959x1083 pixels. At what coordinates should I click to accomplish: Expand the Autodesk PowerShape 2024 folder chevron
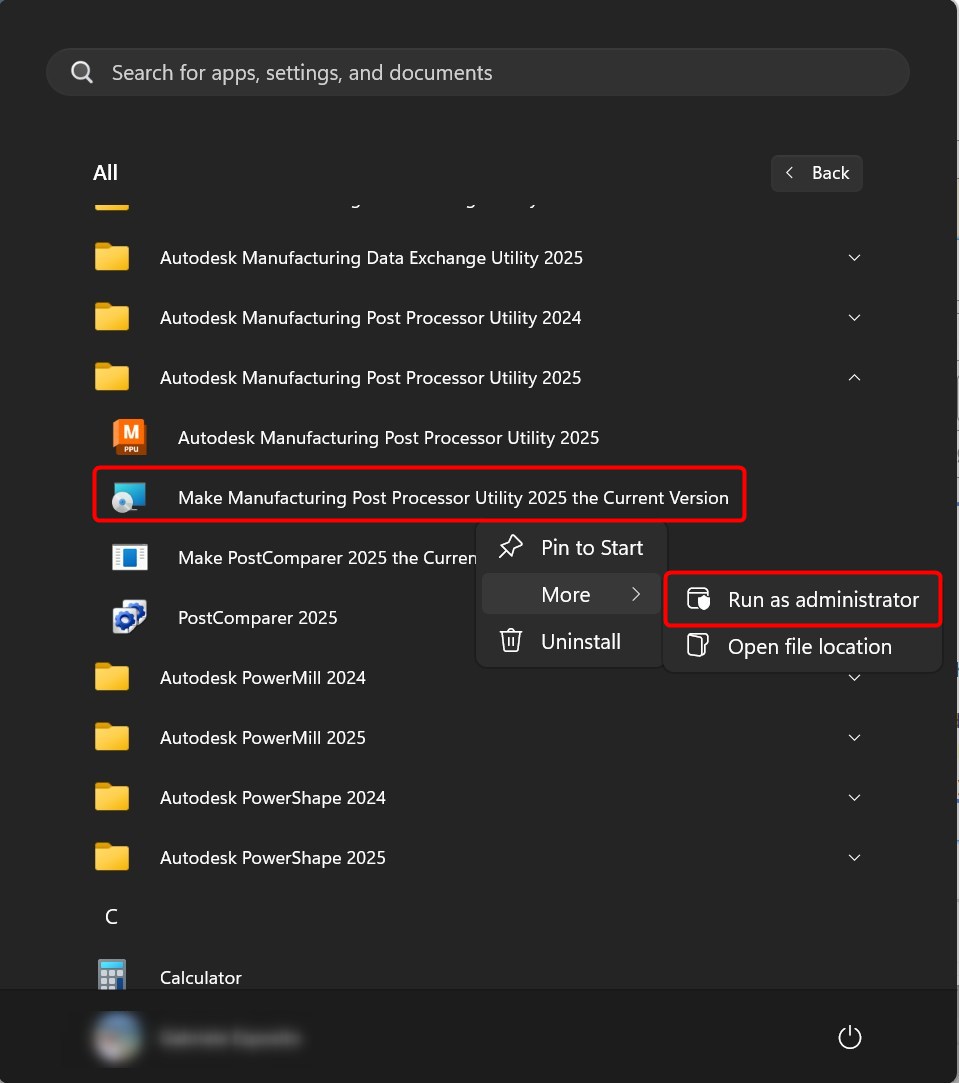(x=854, y=797)
